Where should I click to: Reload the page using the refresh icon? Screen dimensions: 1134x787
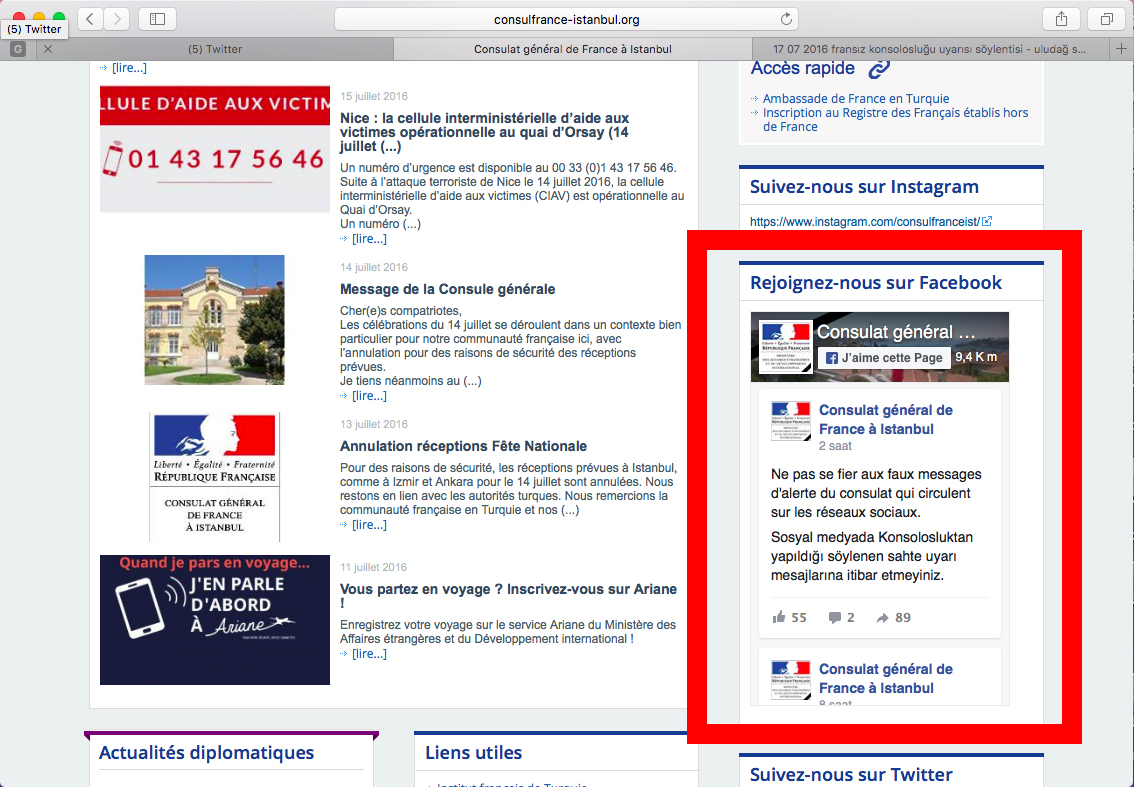click(x=786, y=20)
